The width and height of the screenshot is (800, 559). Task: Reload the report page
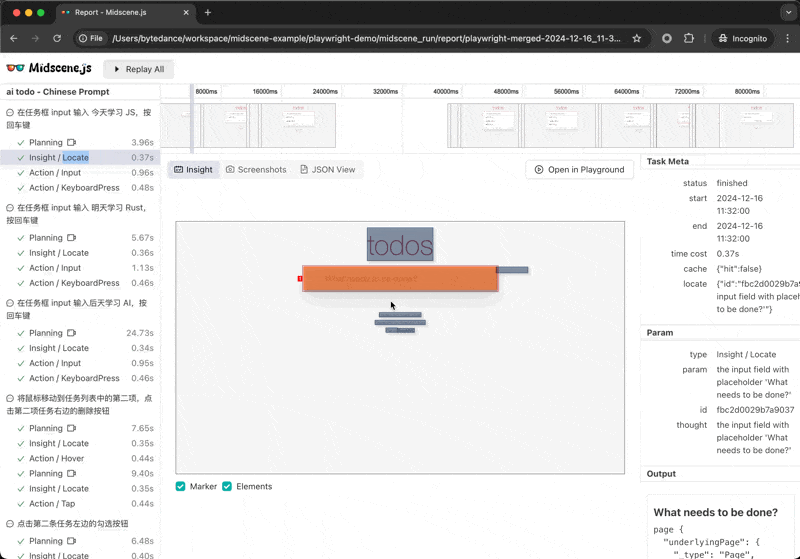(x=57, y=38)
